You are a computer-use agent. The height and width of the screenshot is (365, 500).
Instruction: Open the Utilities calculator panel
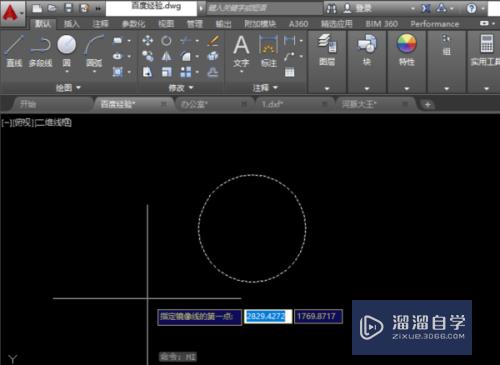point(486,49)
